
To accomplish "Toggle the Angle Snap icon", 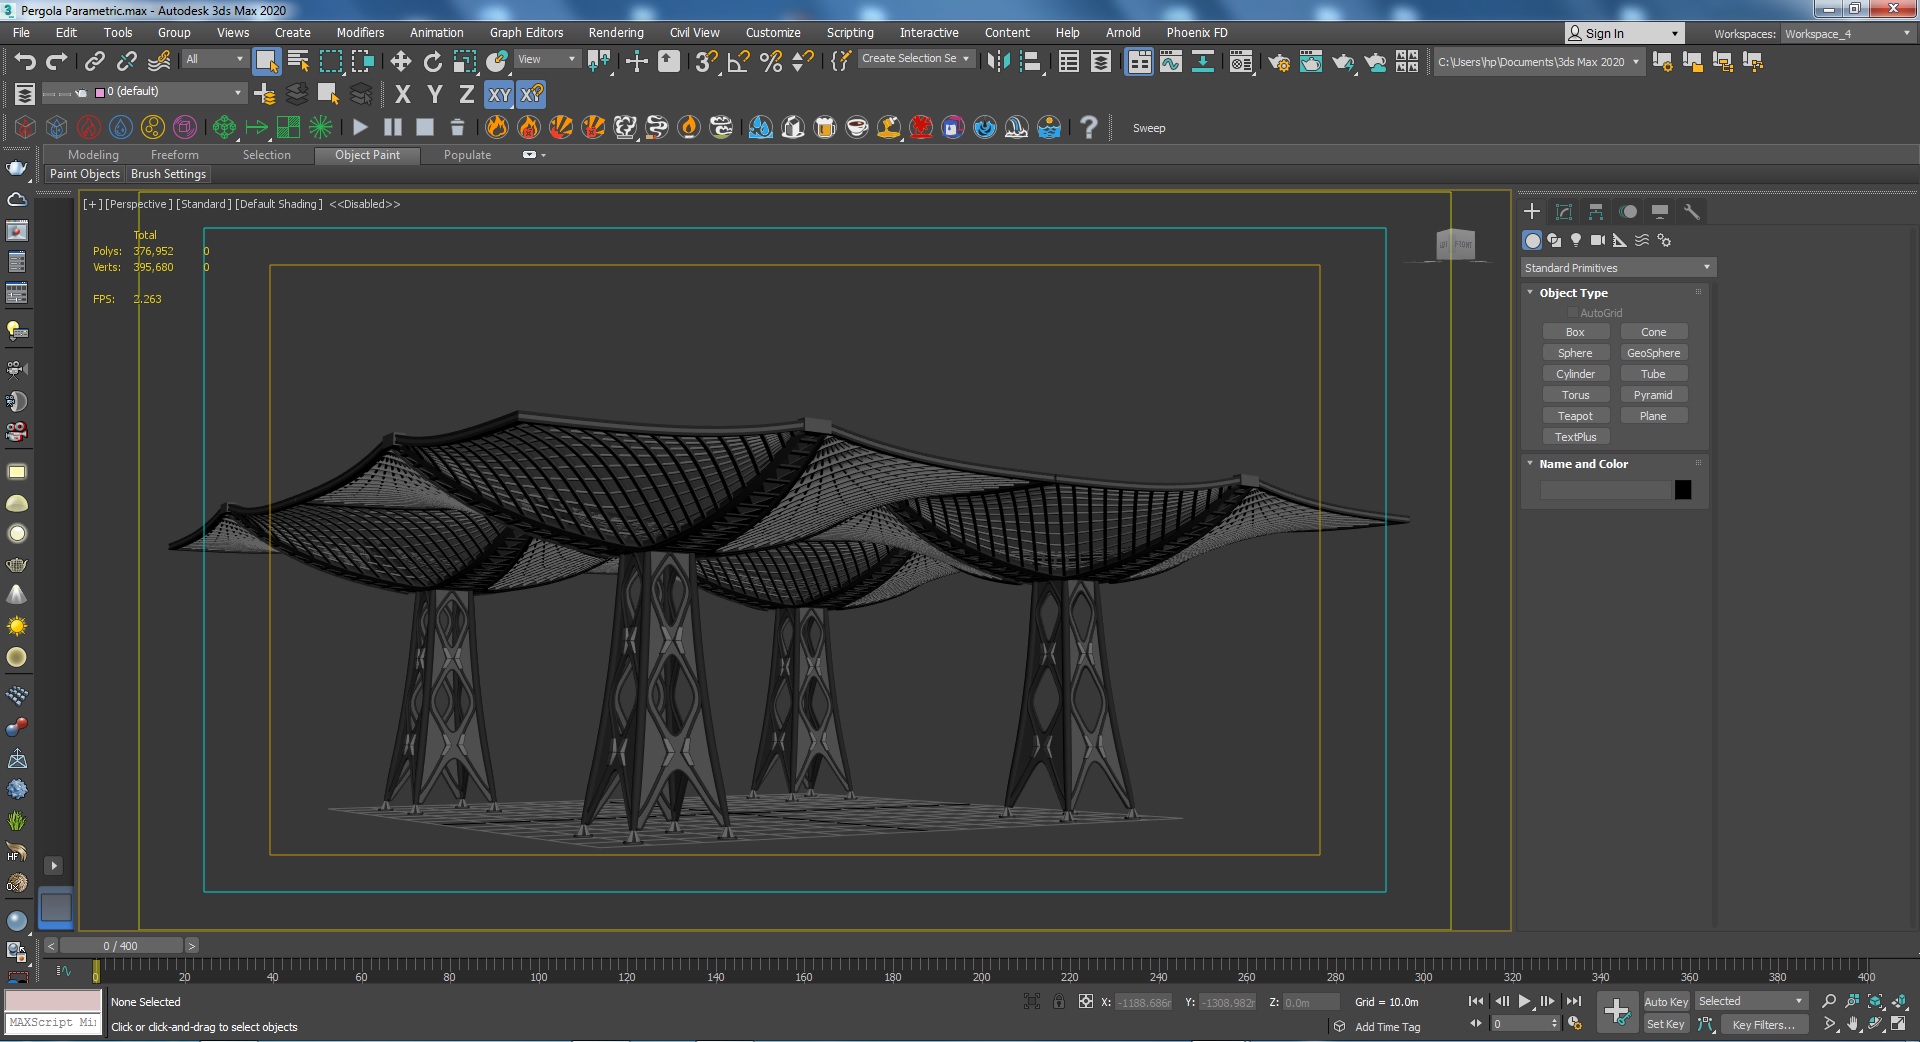I will [x=738, y=62].
